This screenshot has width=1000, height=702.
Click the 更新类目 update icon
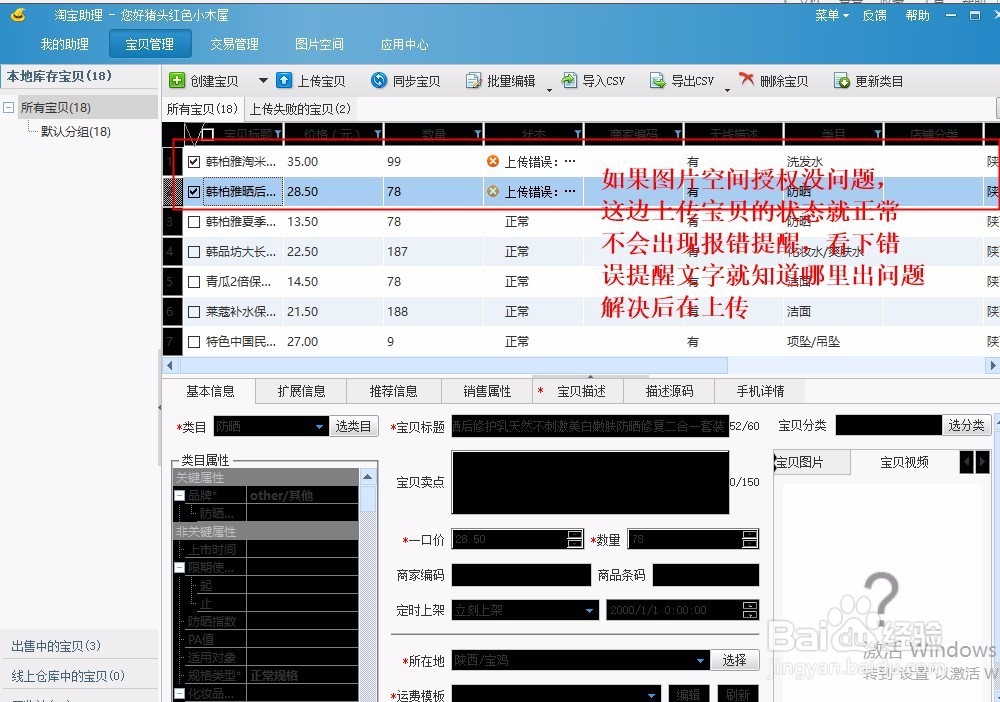click(842, 80)
